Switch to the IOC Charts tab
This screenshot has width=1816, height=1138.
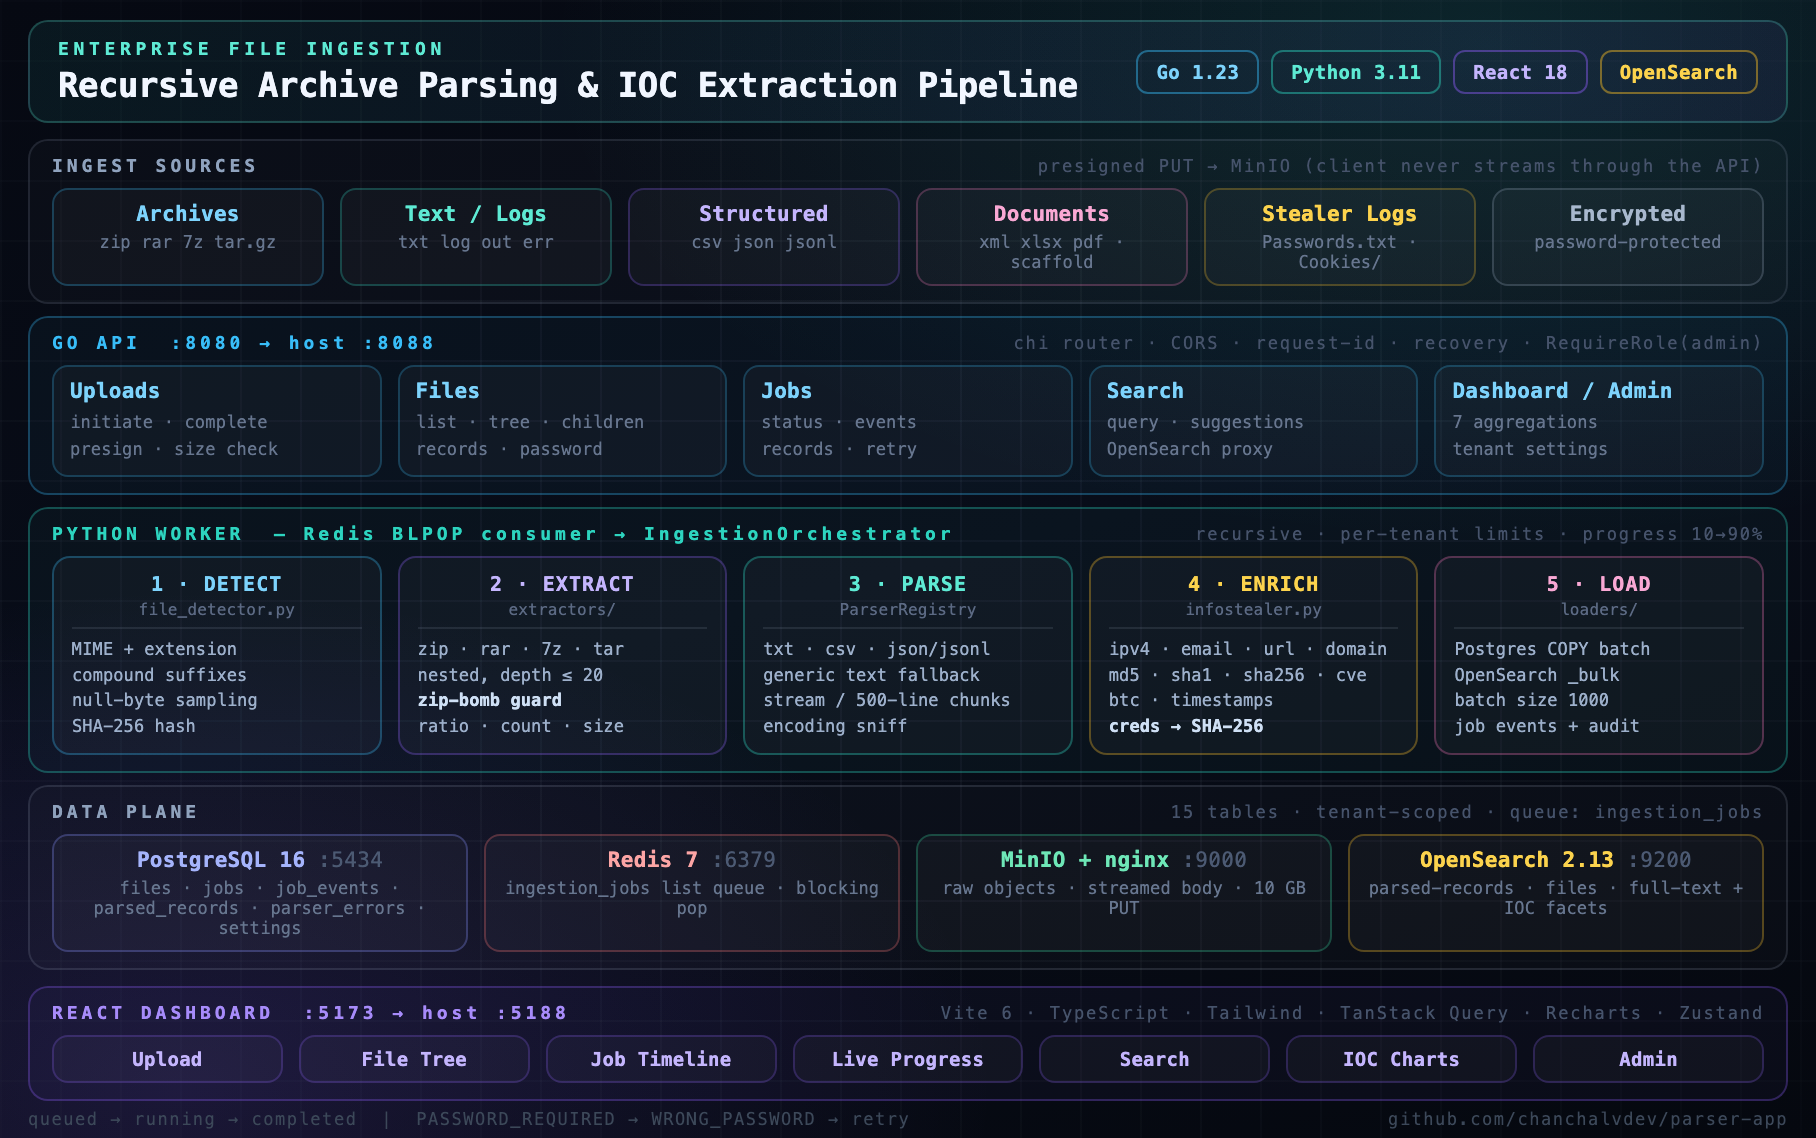pos(1401,1059)
